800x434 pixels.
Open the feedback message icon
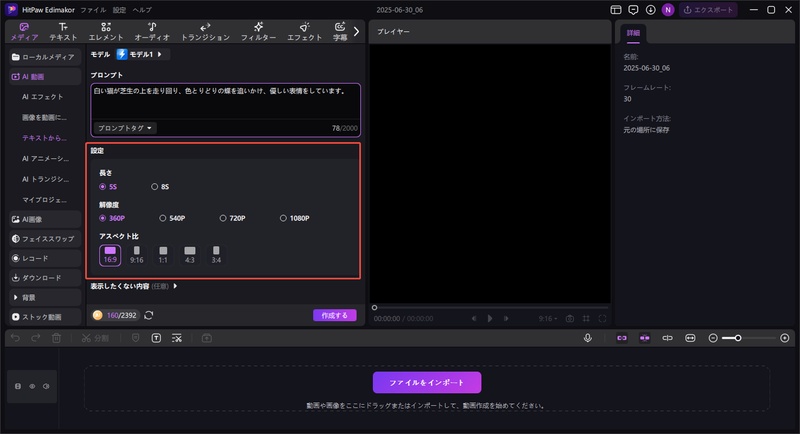click(x=633, y=10)
